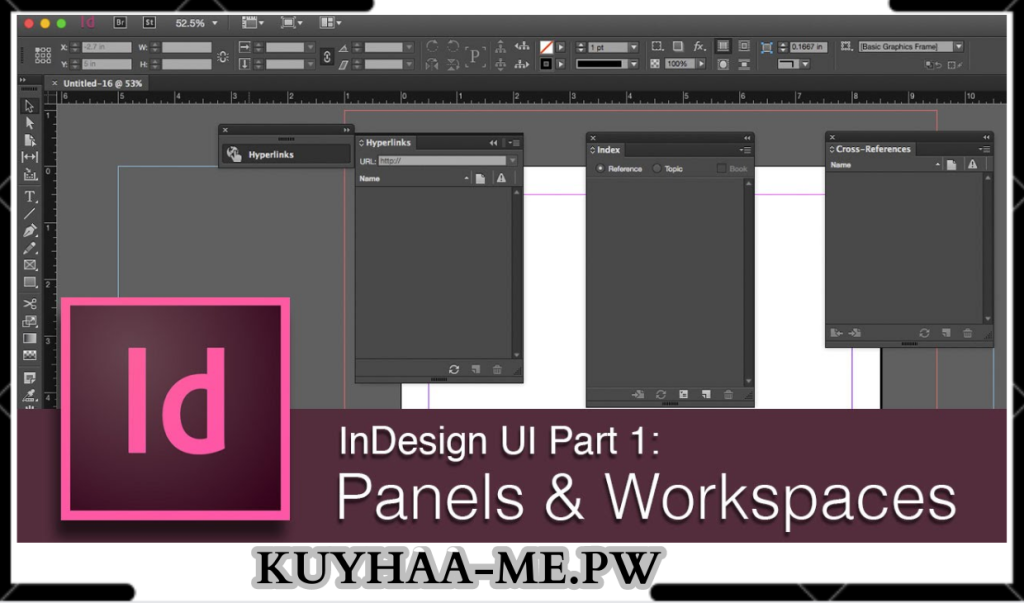Update cross-references refresh icon
Screen dimensions: 1024x603
924,333
